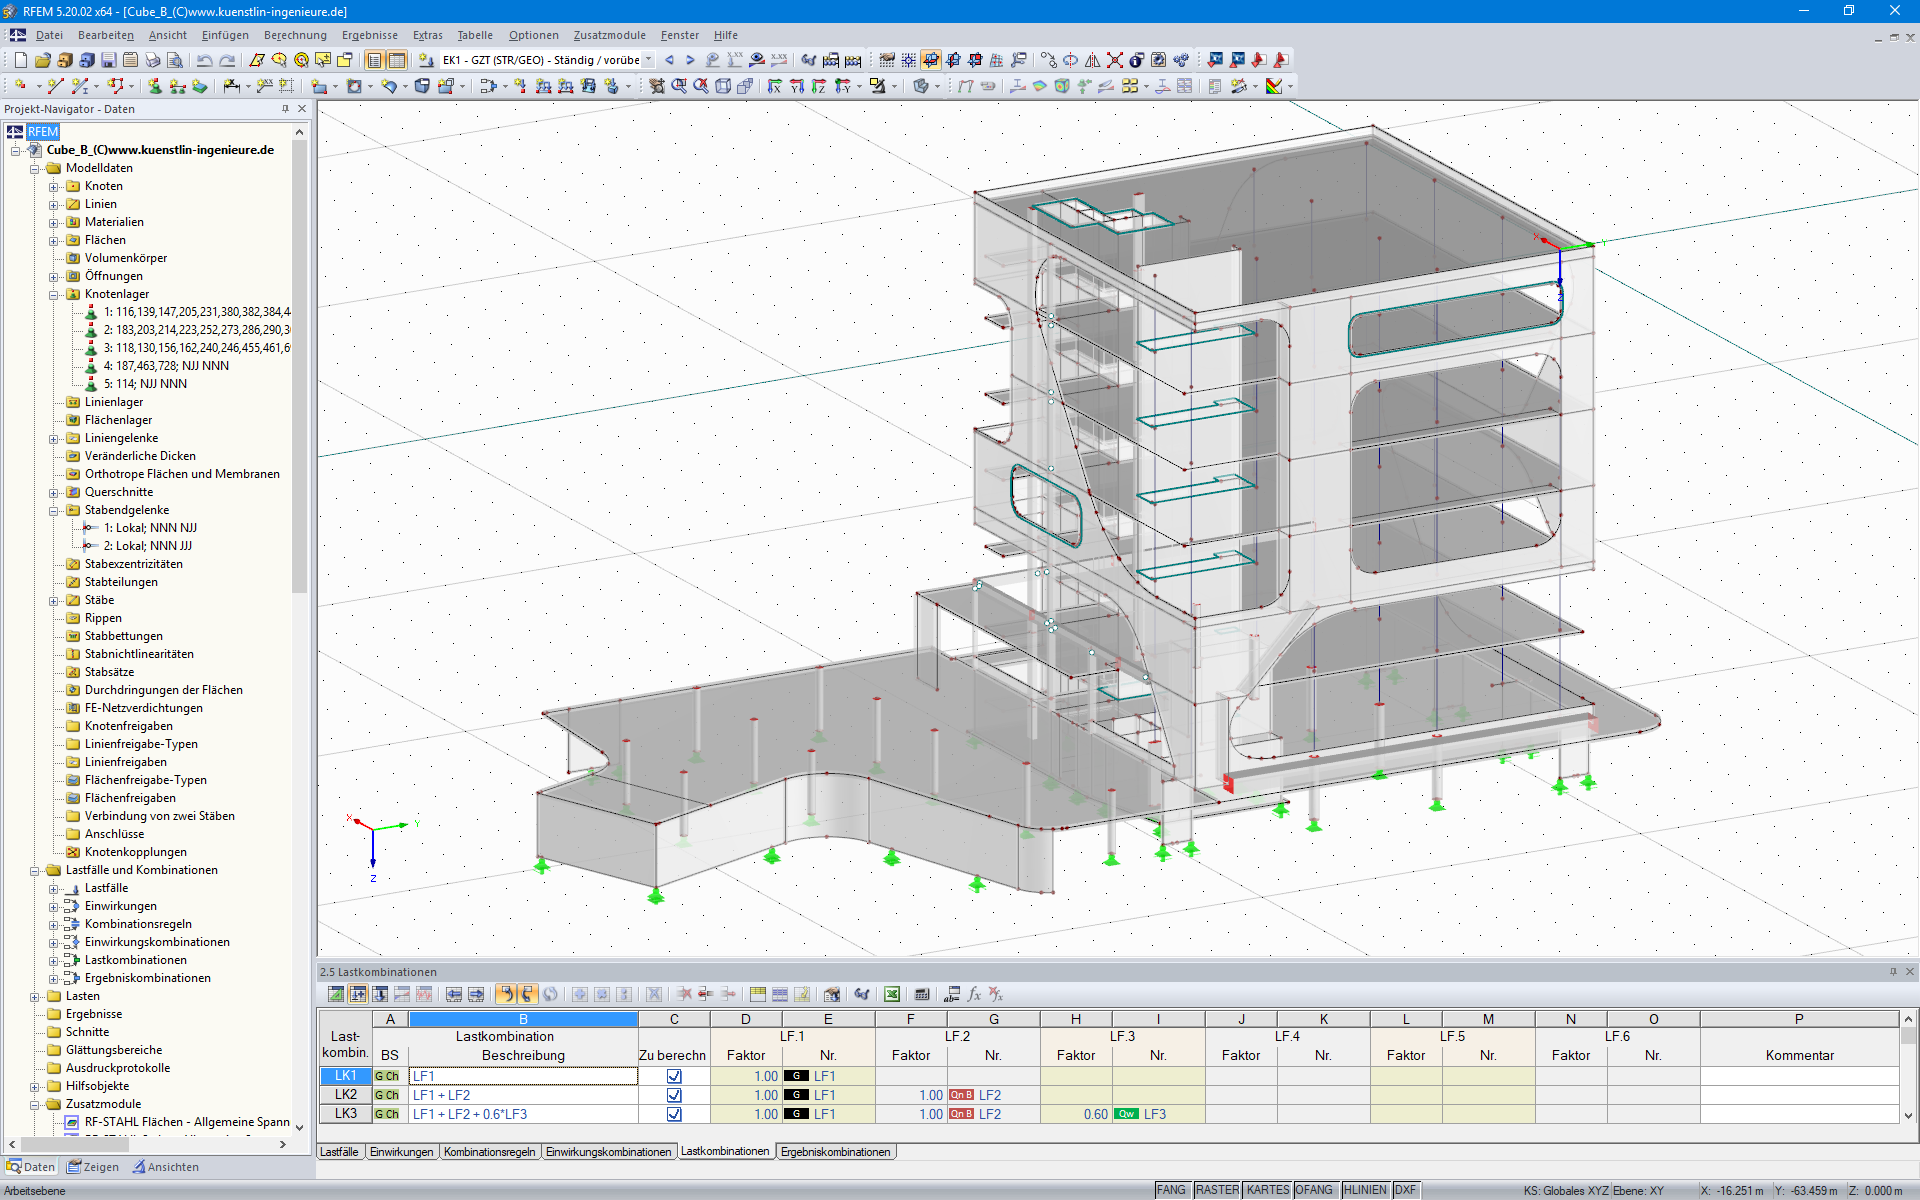This screenshot has width=1920, height=1200.
Task: Open a new project file
Action: [20, 60]
